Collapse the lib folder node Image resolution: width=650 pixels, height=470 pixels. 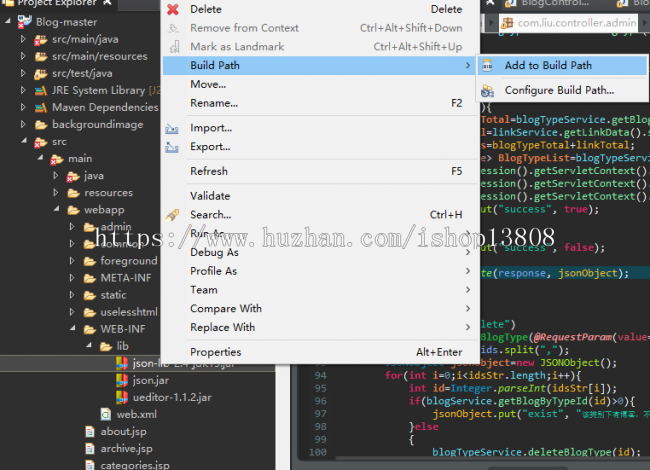point(89,345)
